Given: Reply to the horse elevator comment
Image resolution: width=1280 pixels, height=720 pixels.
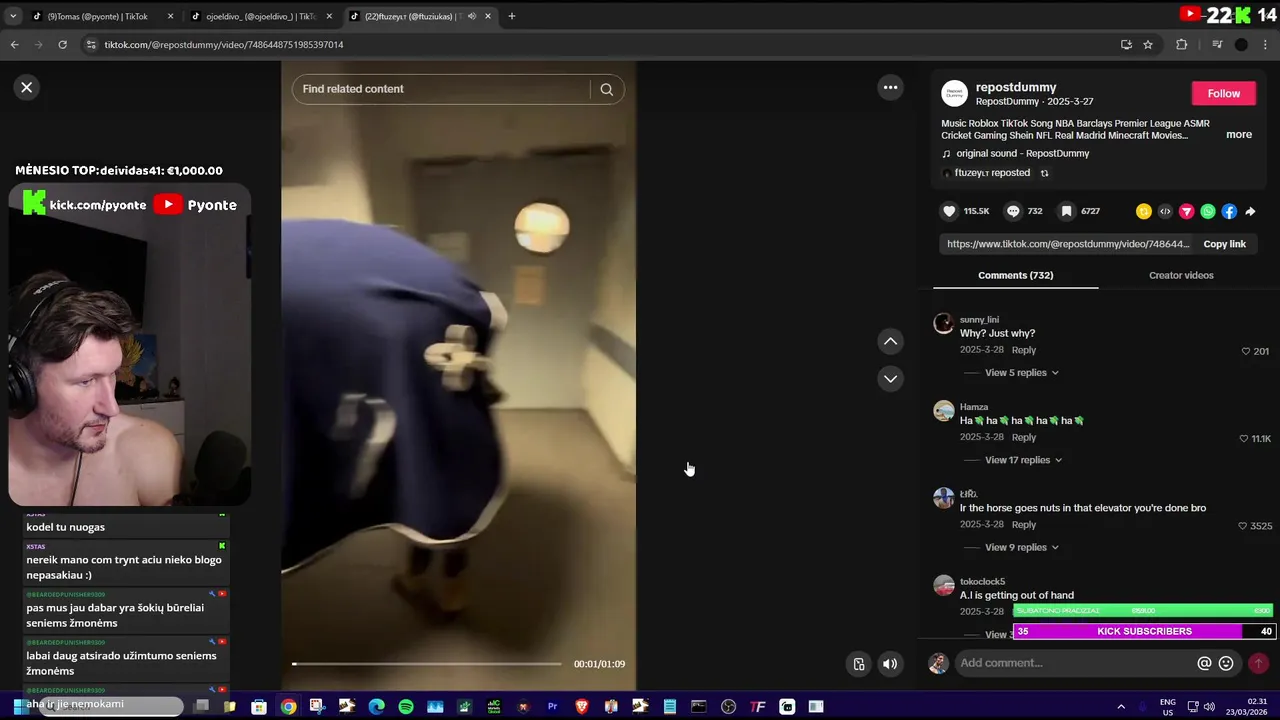Looking at the screenshot, I should point(1023,524).
